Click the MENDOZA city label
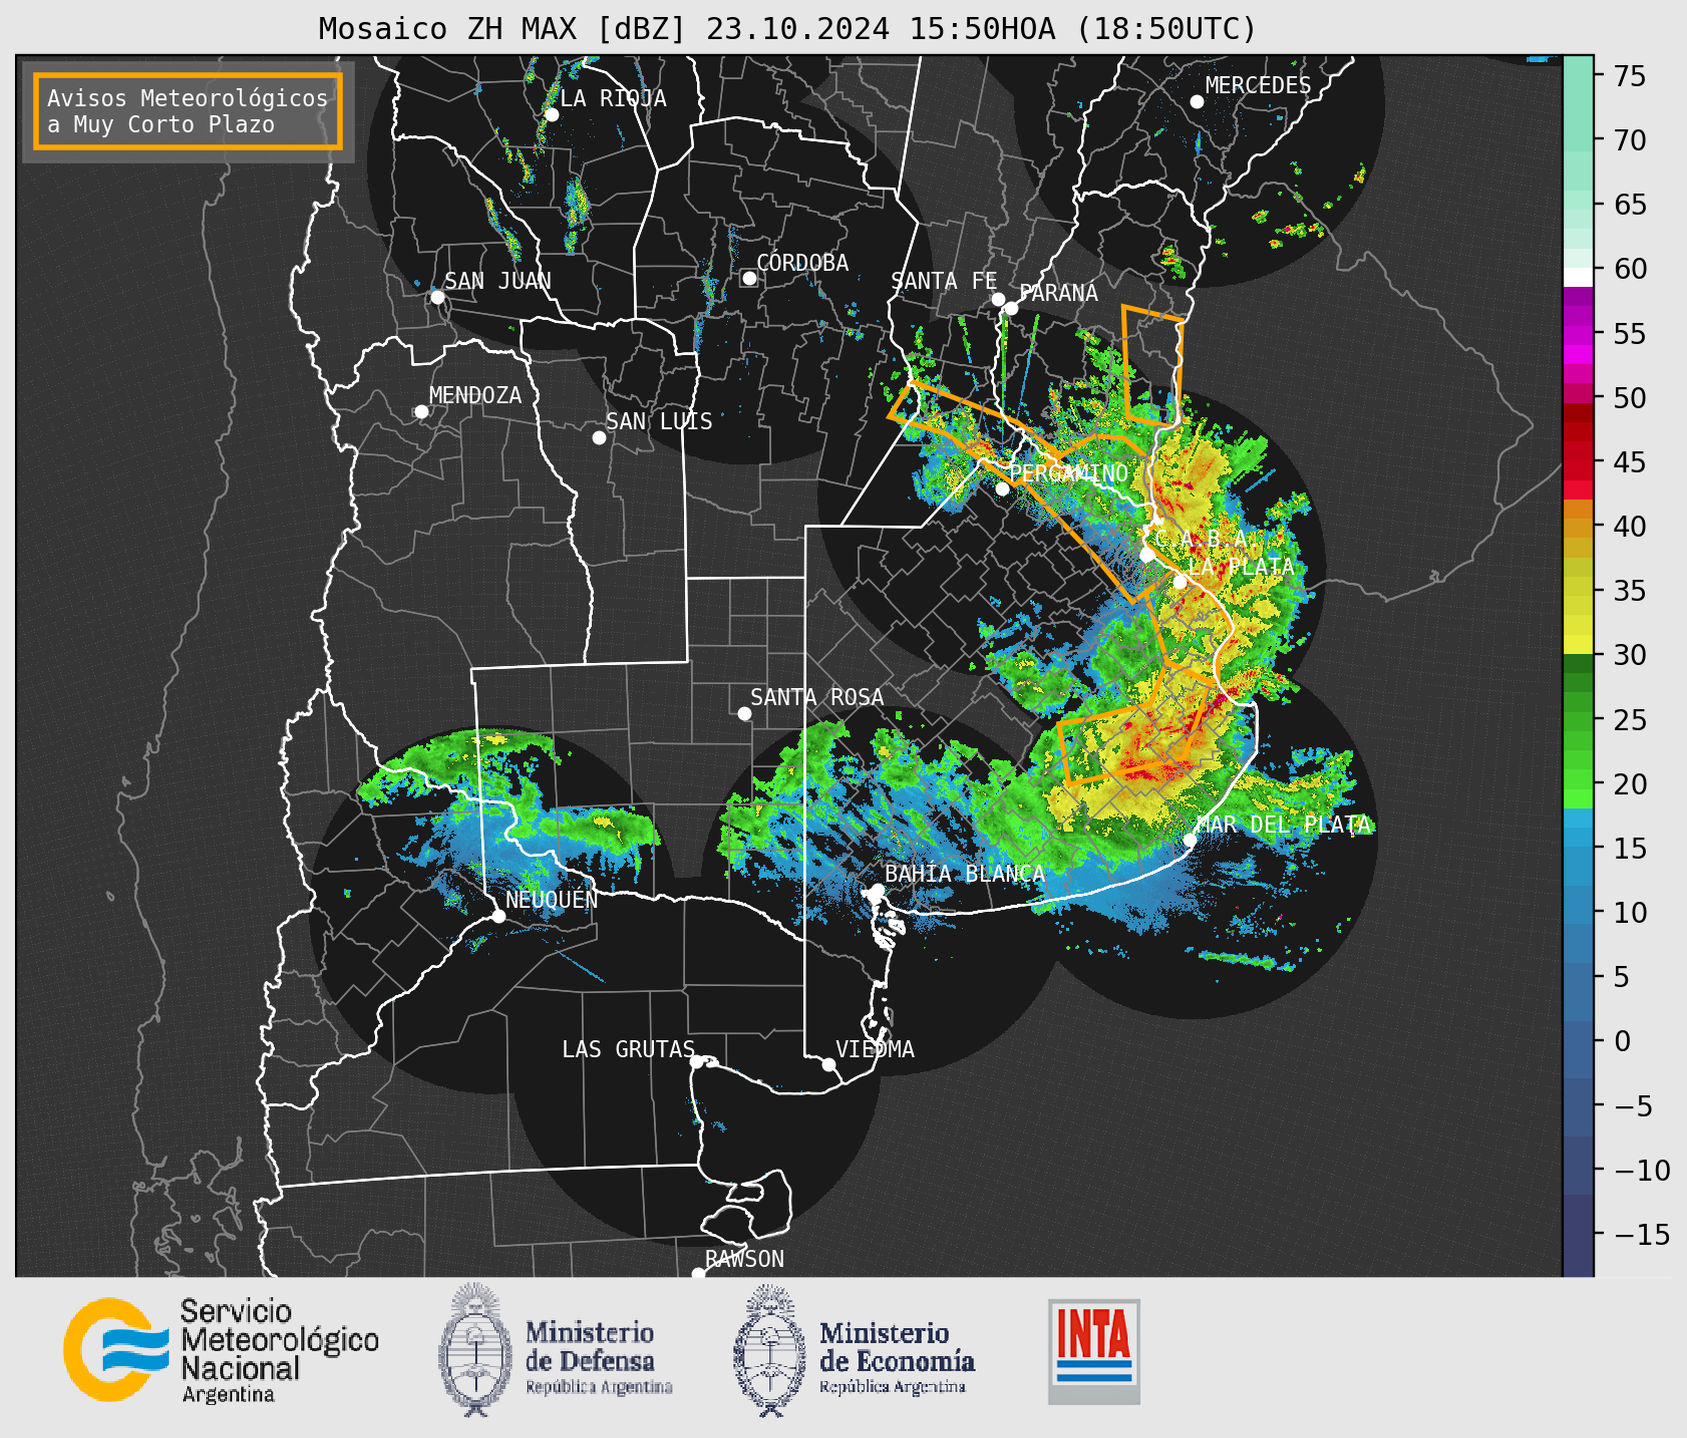 pos(475,395)
